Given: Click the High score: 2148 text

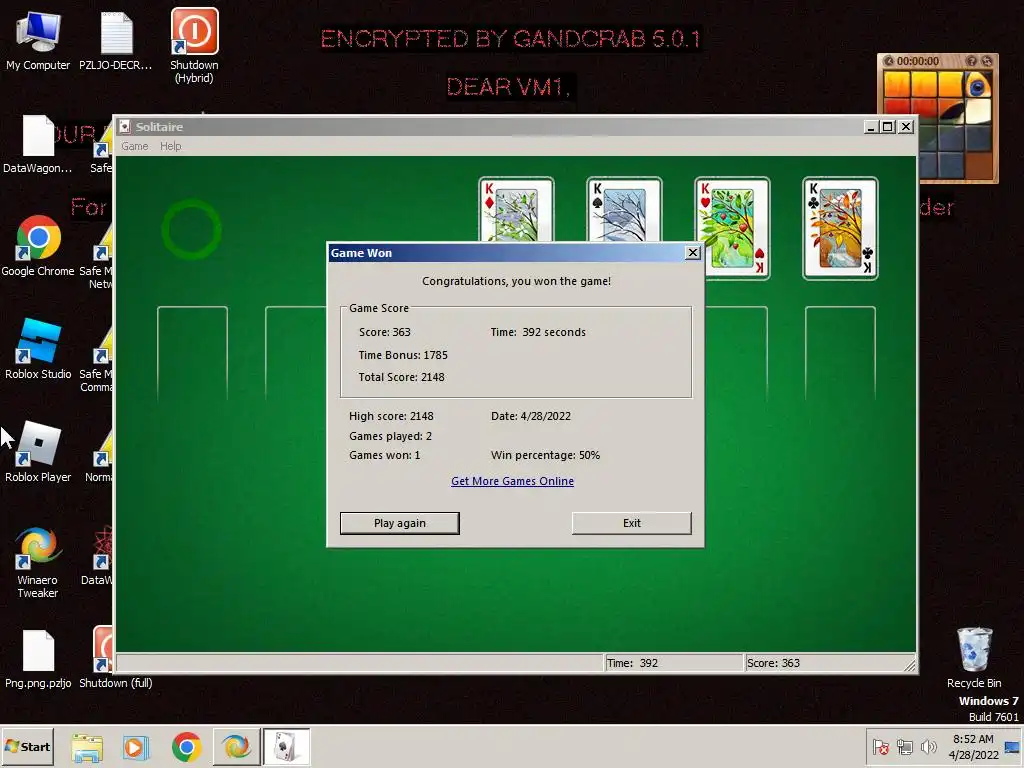Looking at the screenshot, I should [391, 416].
